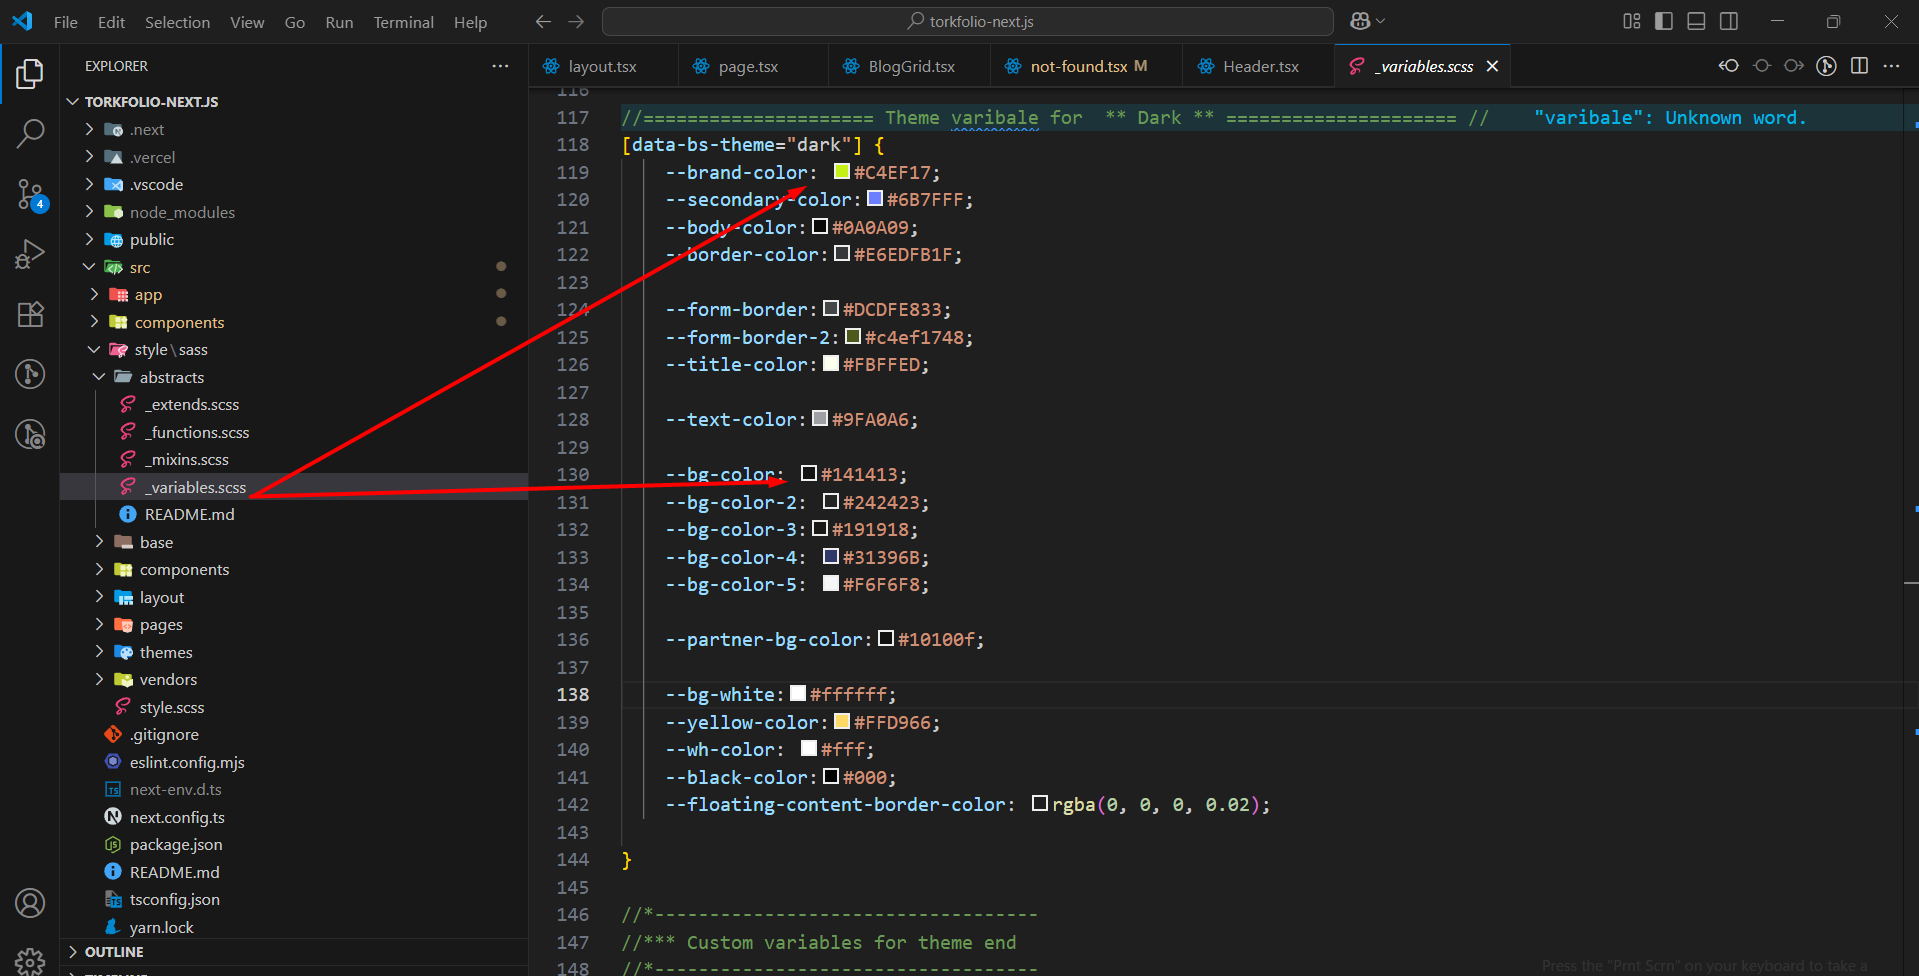Toggle the Secondary Side Bar
1919x976 pixels.
1728,21
